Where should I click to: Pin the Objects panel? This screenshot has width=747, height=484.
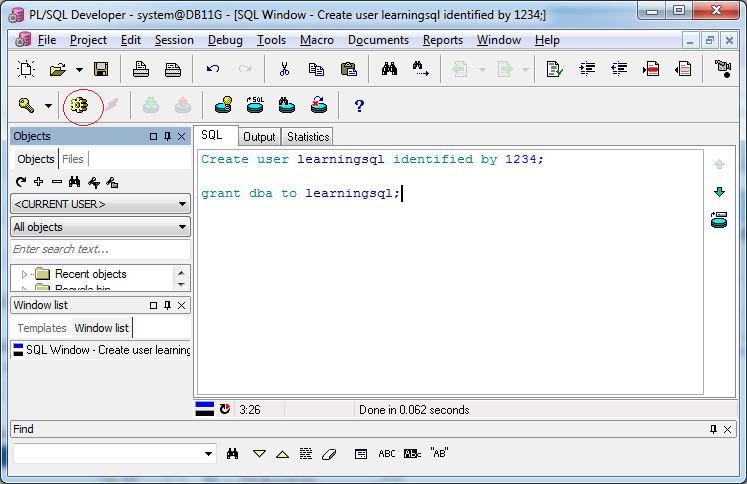(167, 136)
